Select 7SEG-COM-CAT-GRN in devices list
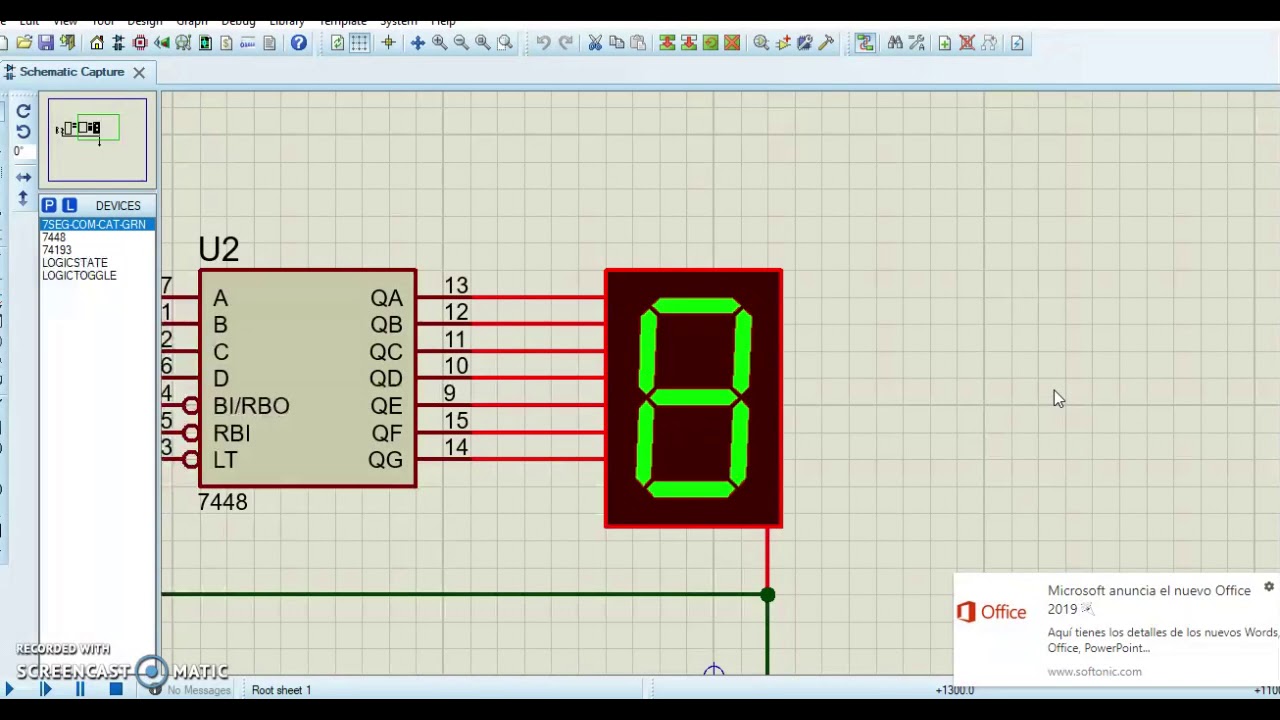This screenshot has width=1280, height=720. point(97,225)
